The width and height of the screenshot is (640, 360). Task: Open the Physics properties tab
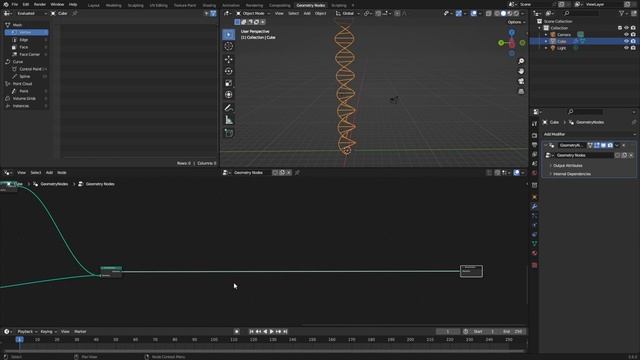[x=535, y=225]
